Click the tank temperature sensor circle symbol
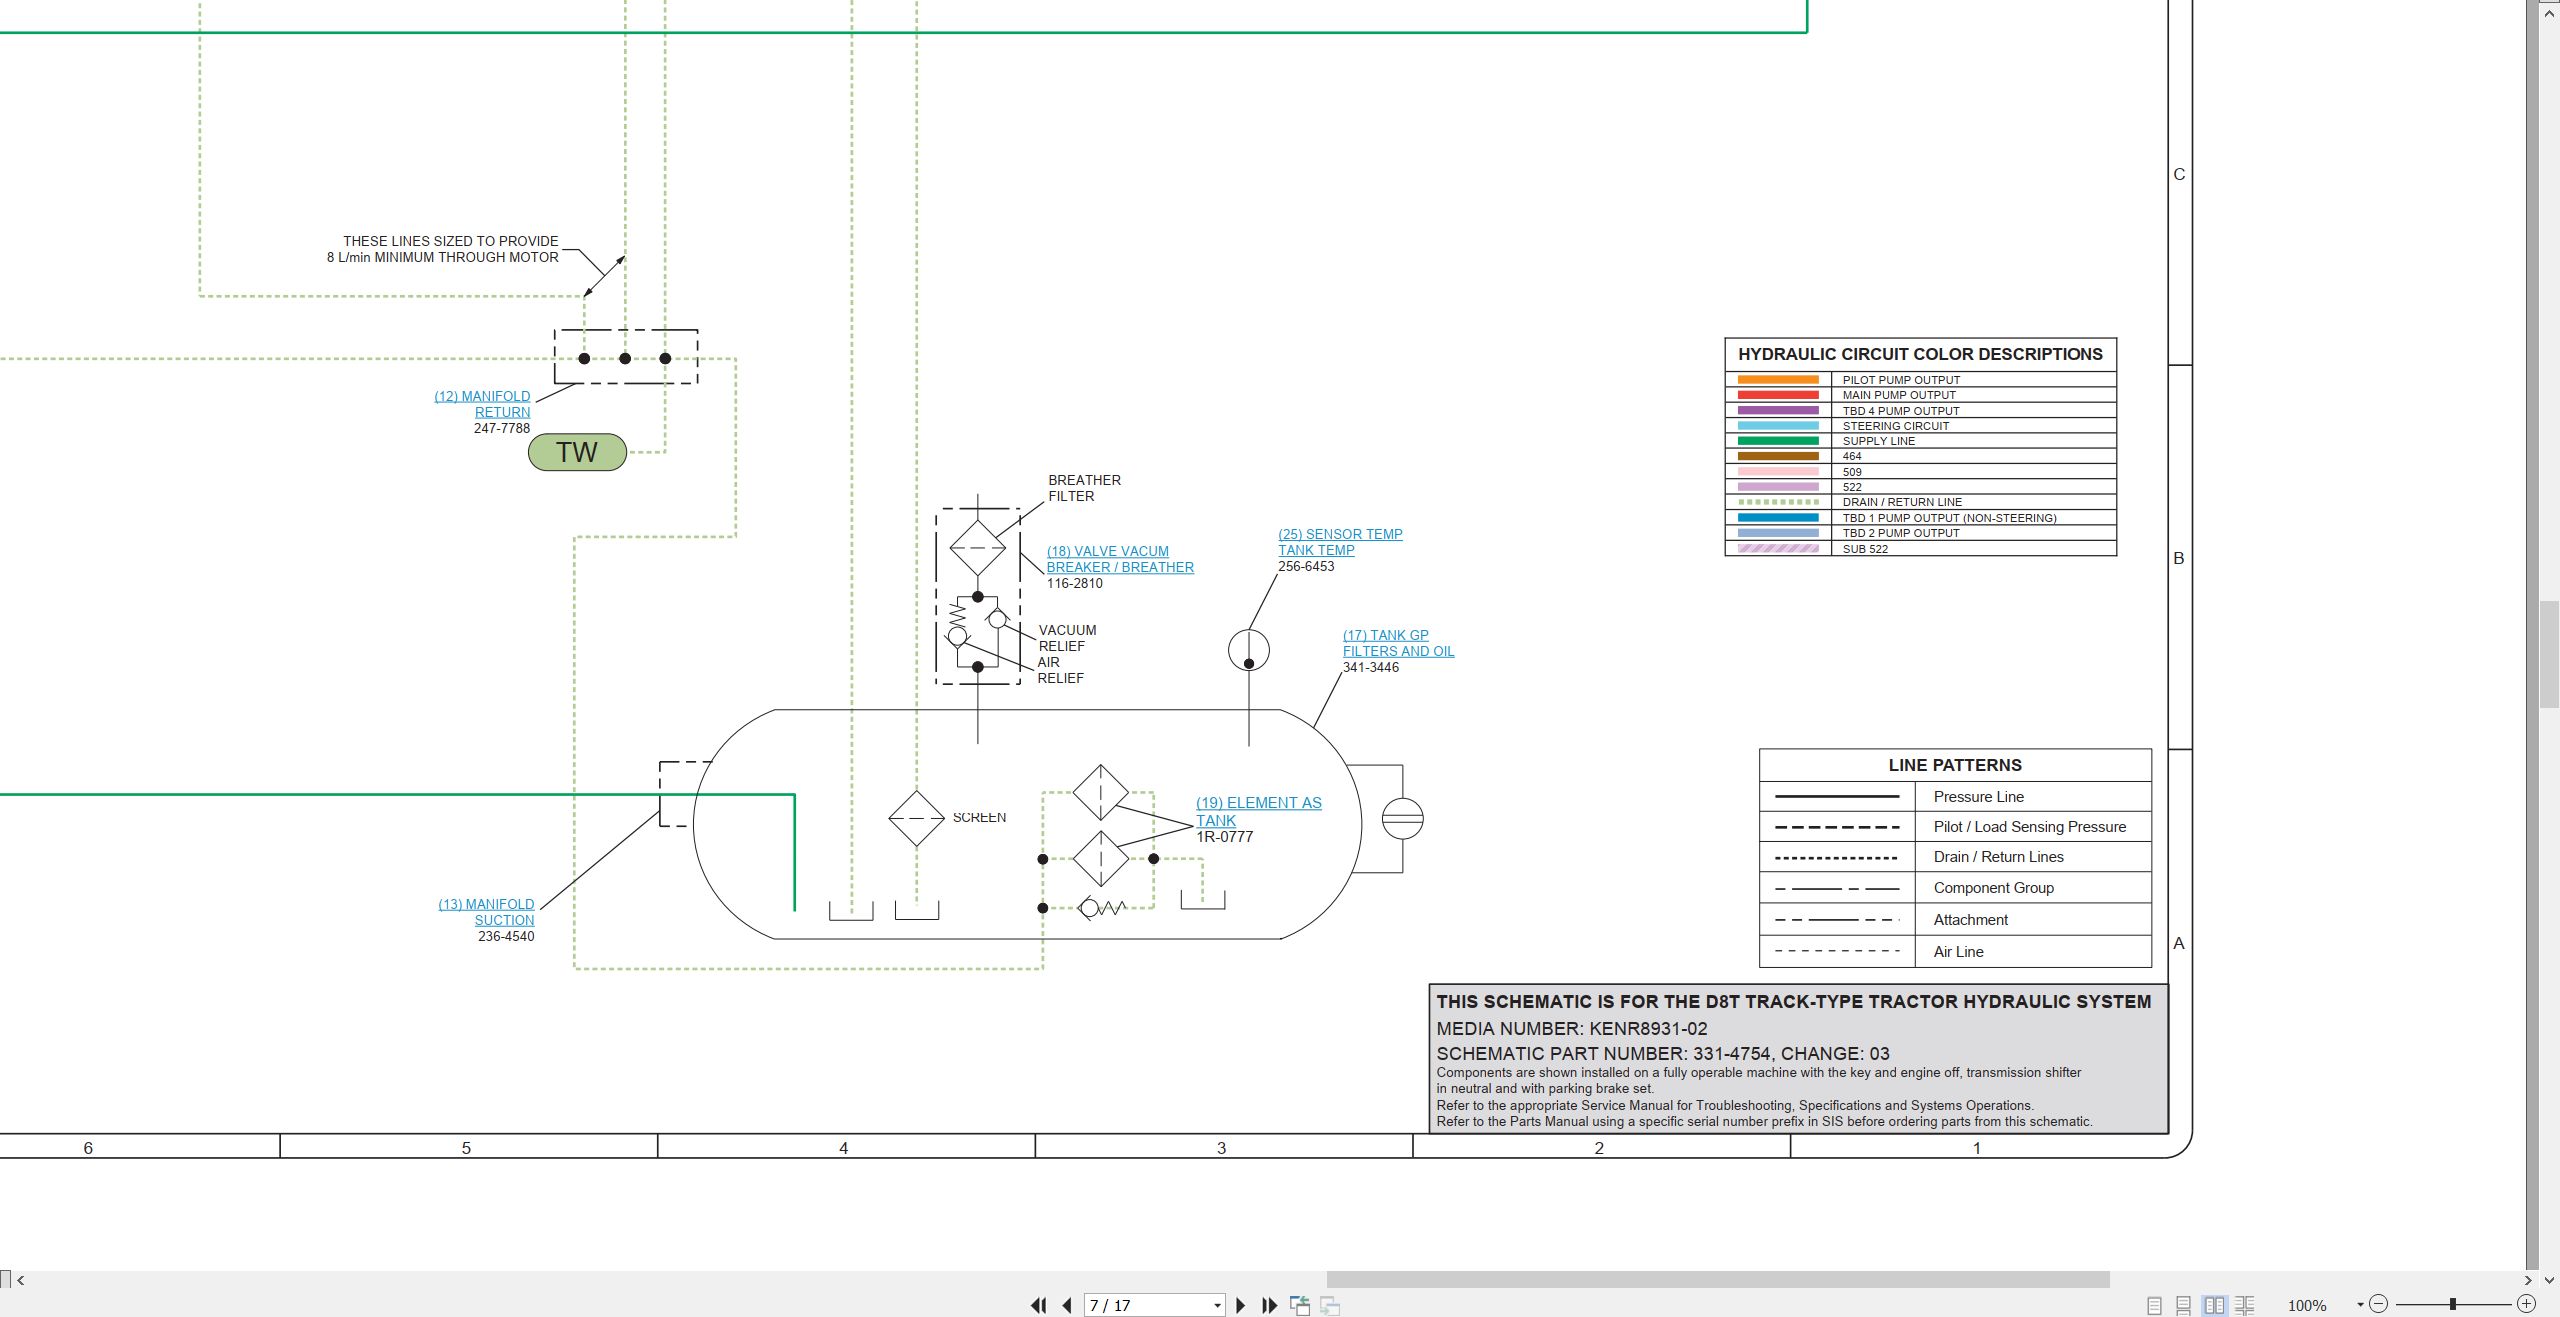The image size is (2560, 1317). tap(1249, 650)
